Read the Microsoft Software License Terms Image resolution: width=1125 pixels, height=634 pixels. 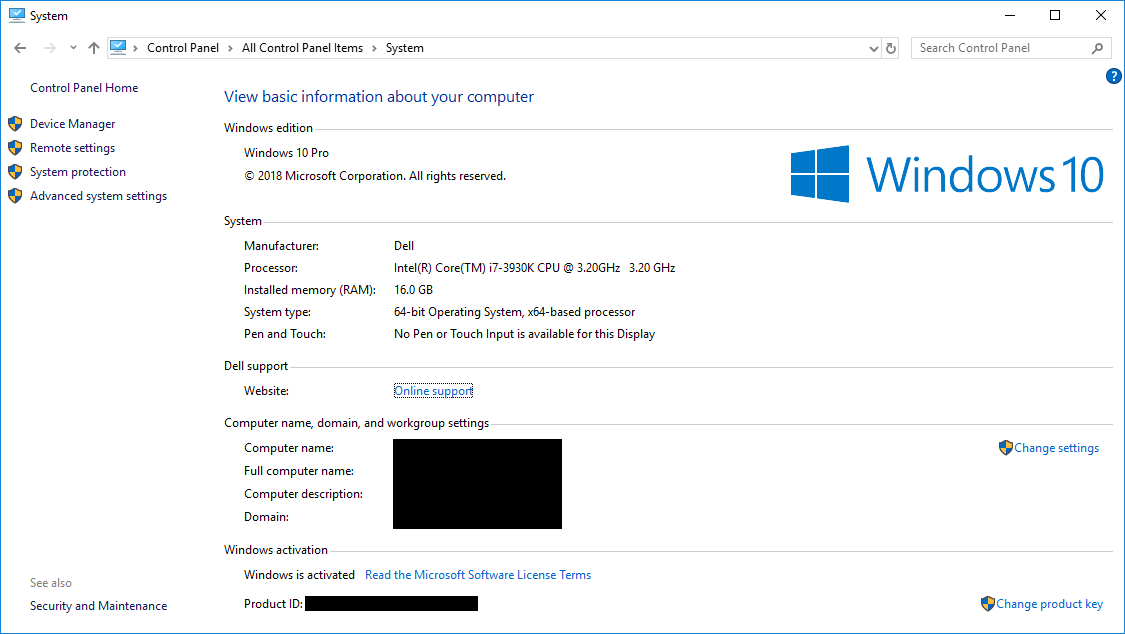tap(478, 575)
